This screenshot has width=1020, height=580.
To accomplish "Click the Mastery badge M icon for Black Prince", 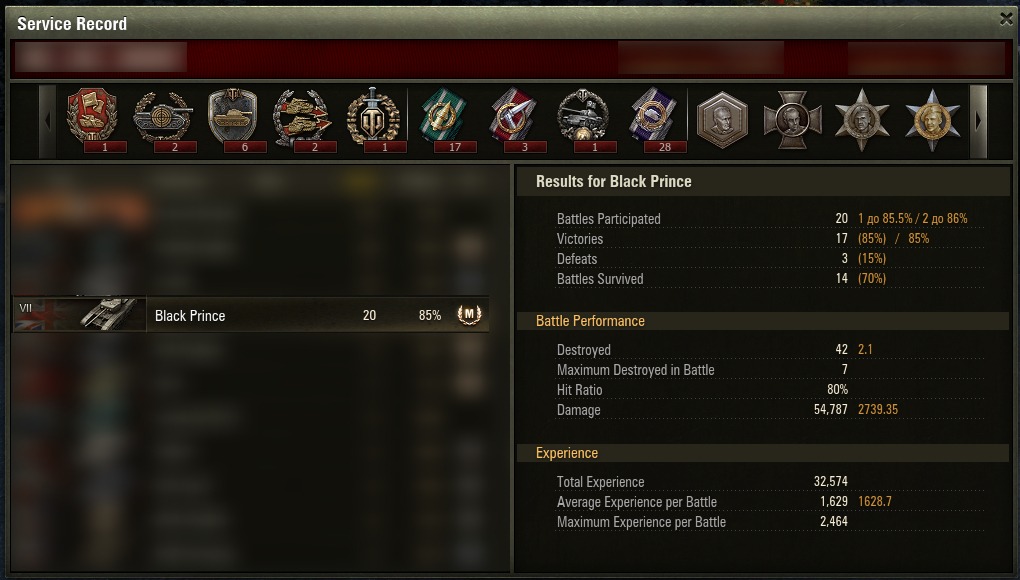I will coord(469,315).
